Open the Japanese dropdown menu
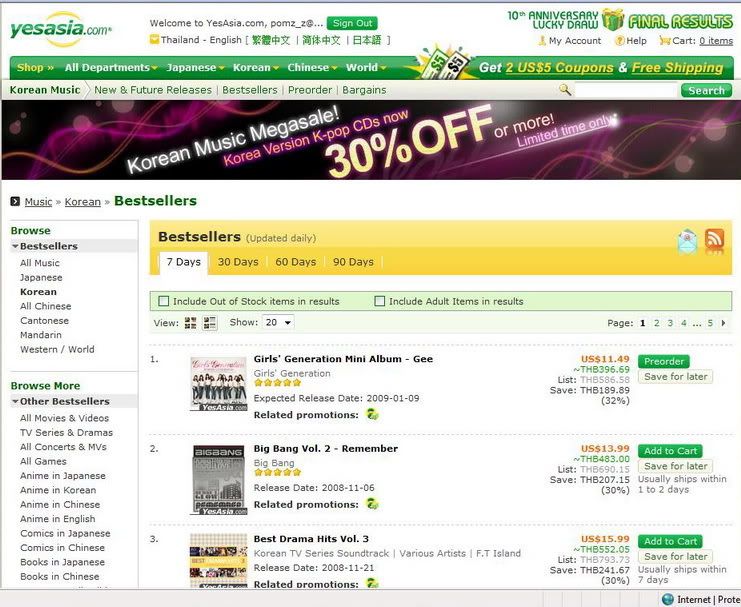 click(195, 68)
